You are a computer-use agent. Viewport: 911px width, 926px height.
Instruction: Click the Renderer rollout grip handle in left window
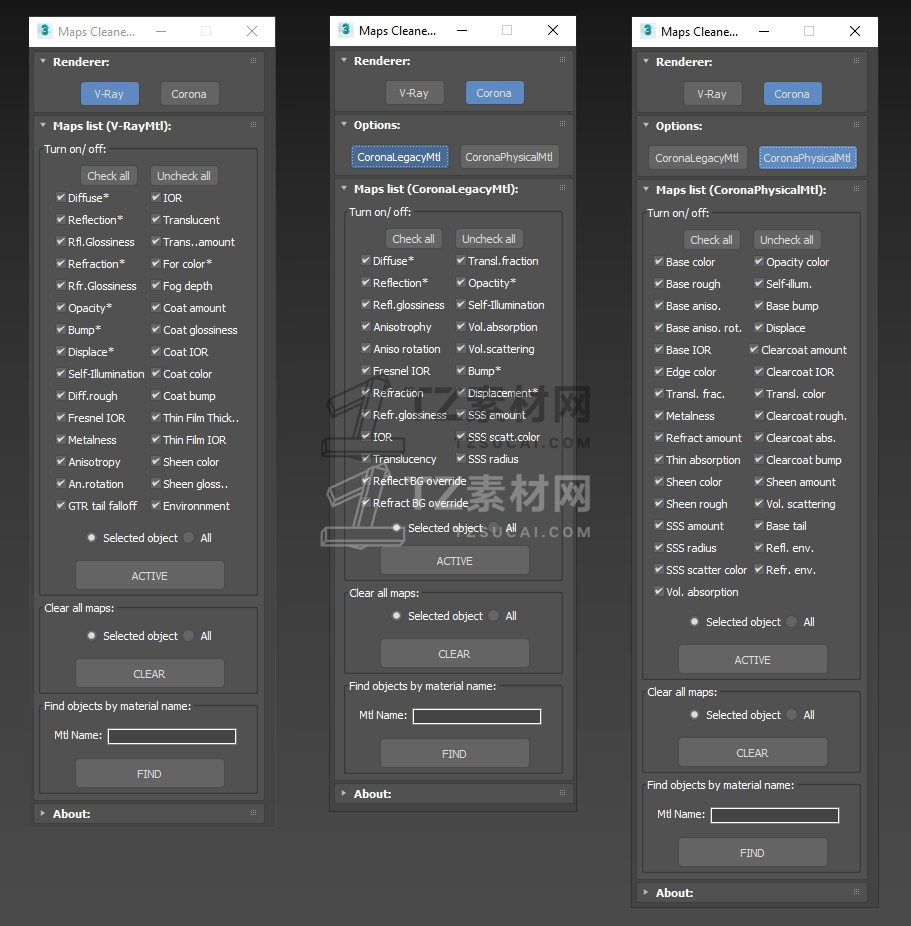(253, 61)
